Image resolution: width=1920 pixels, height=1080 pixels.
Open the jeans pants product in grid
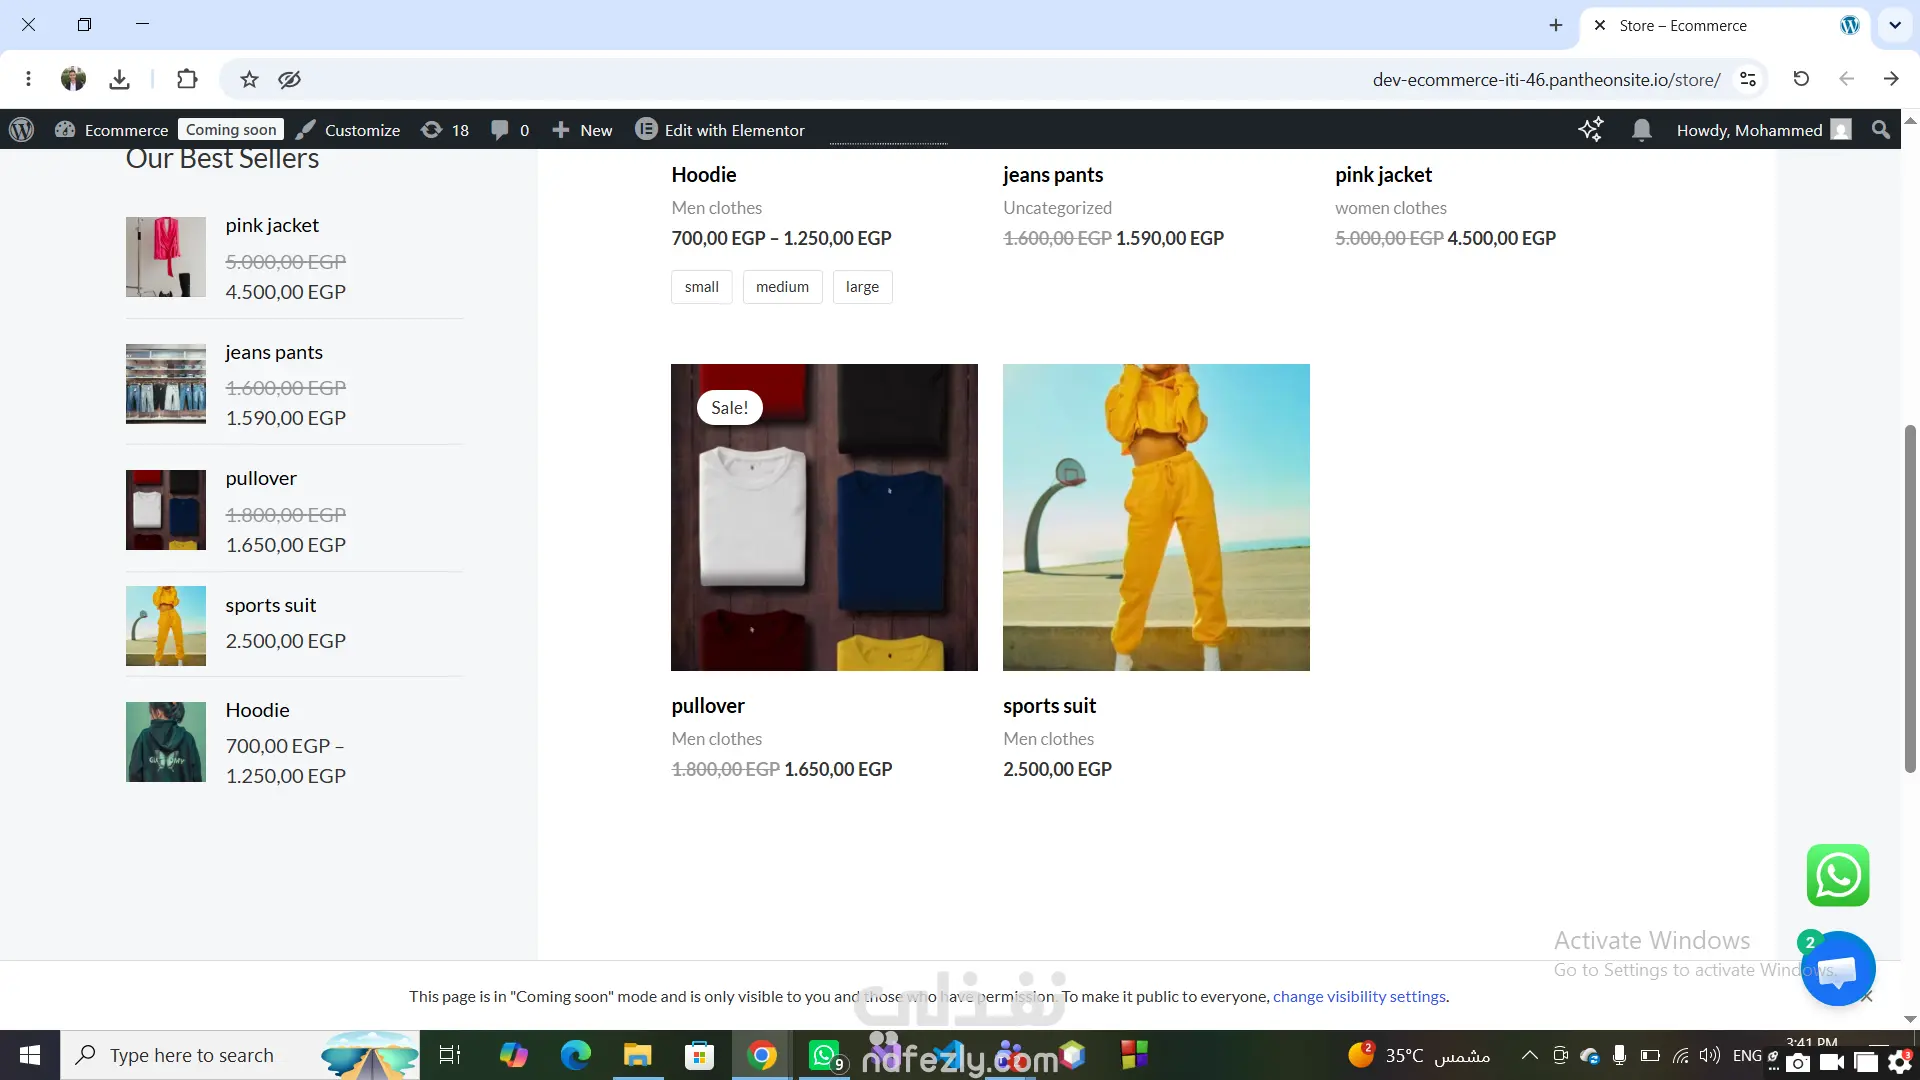tap(1053, 175)
